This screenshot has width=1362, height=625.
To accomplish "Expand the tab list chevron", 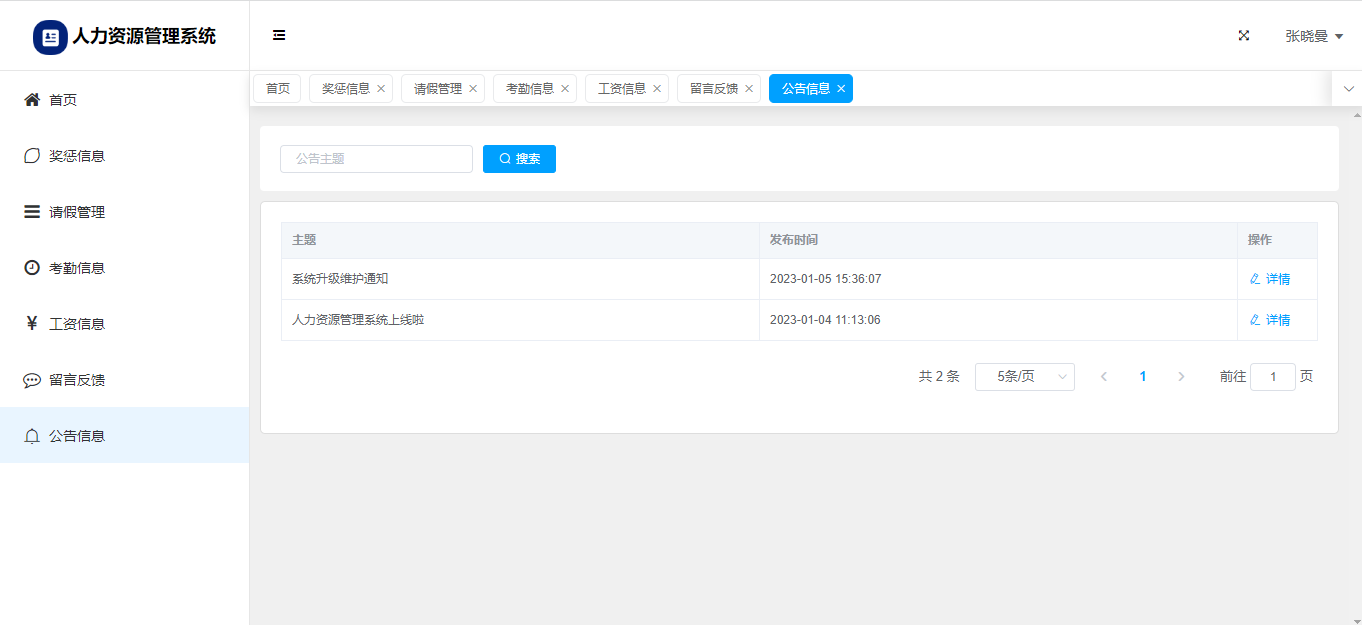I will click(x=1348, y=89).
